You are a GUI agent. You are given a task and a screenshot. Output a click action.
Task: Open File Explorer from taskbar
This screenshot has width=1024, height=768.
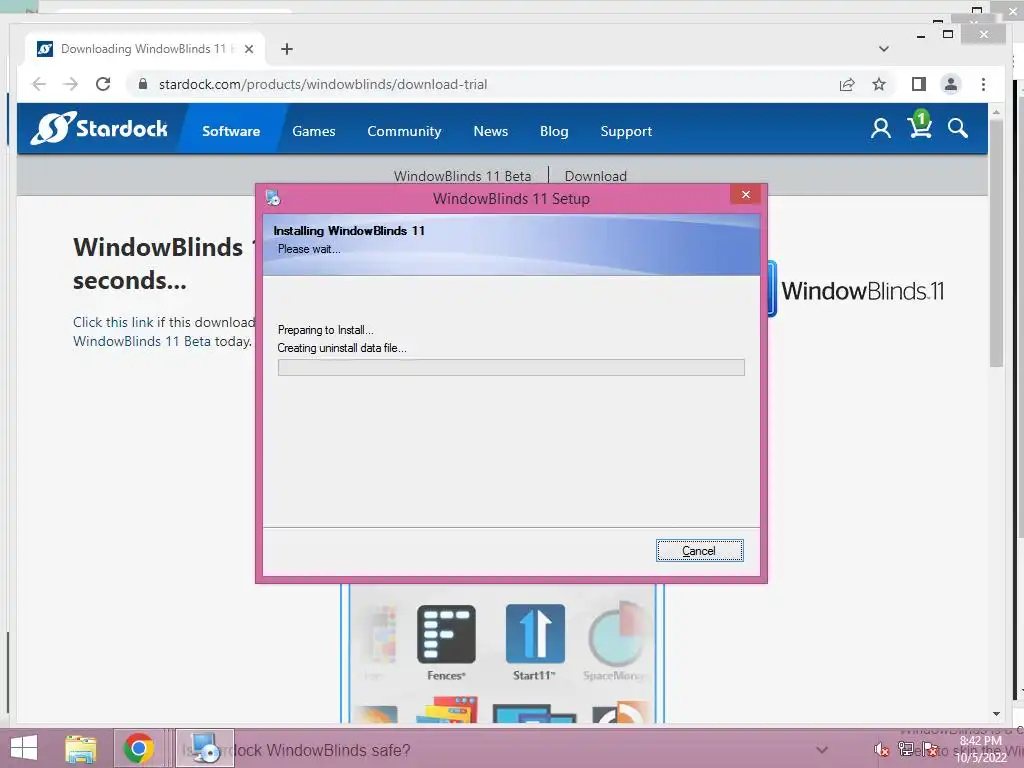point(81,748)
